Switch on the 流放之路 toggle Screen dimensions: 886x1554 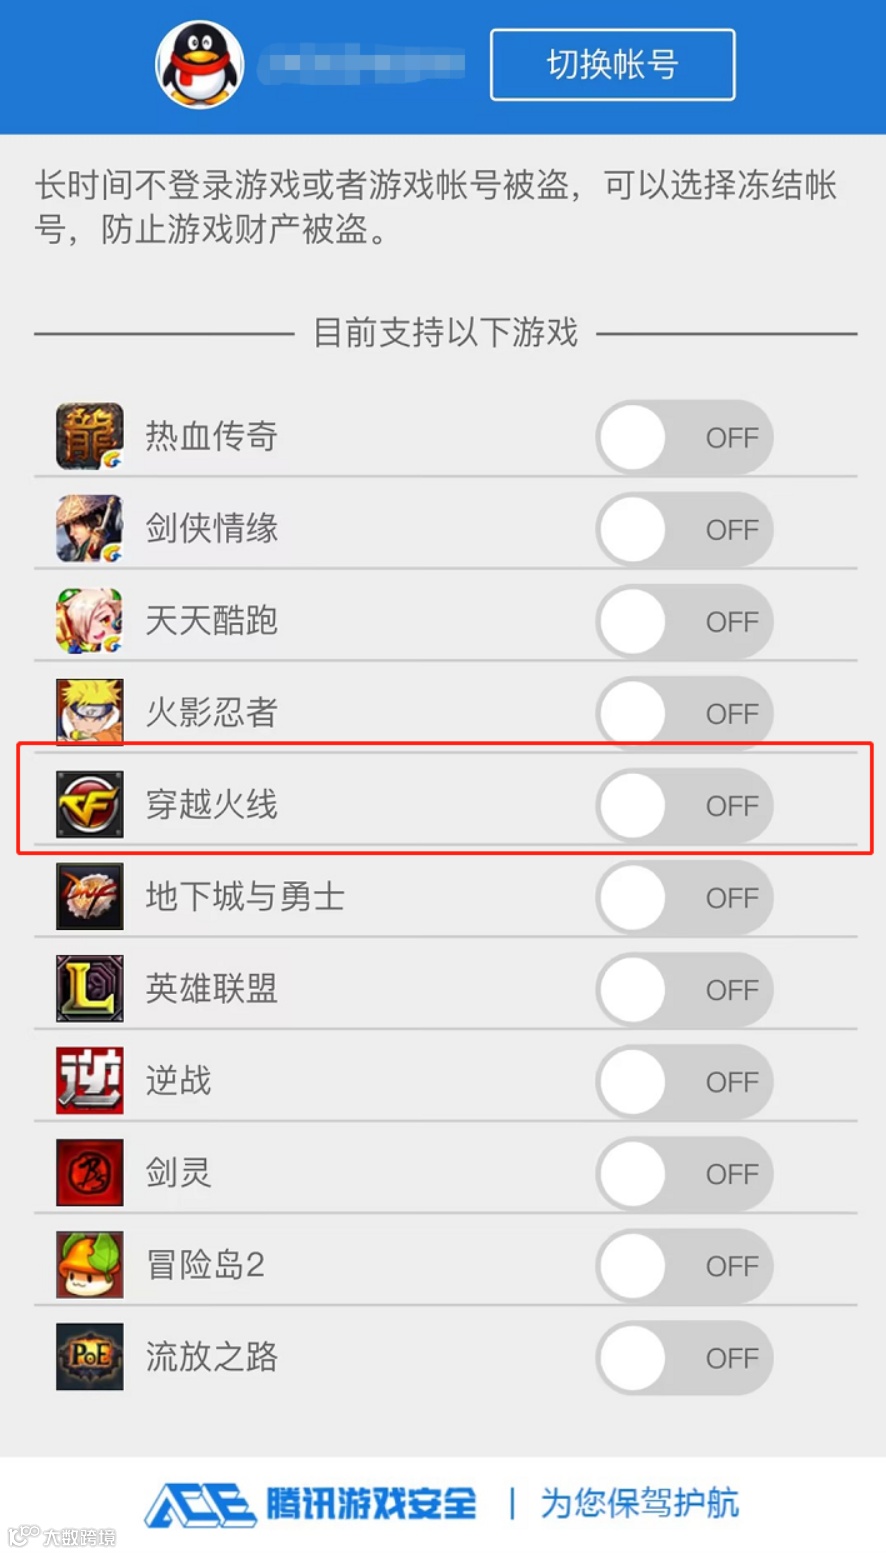pos(685,1357)
